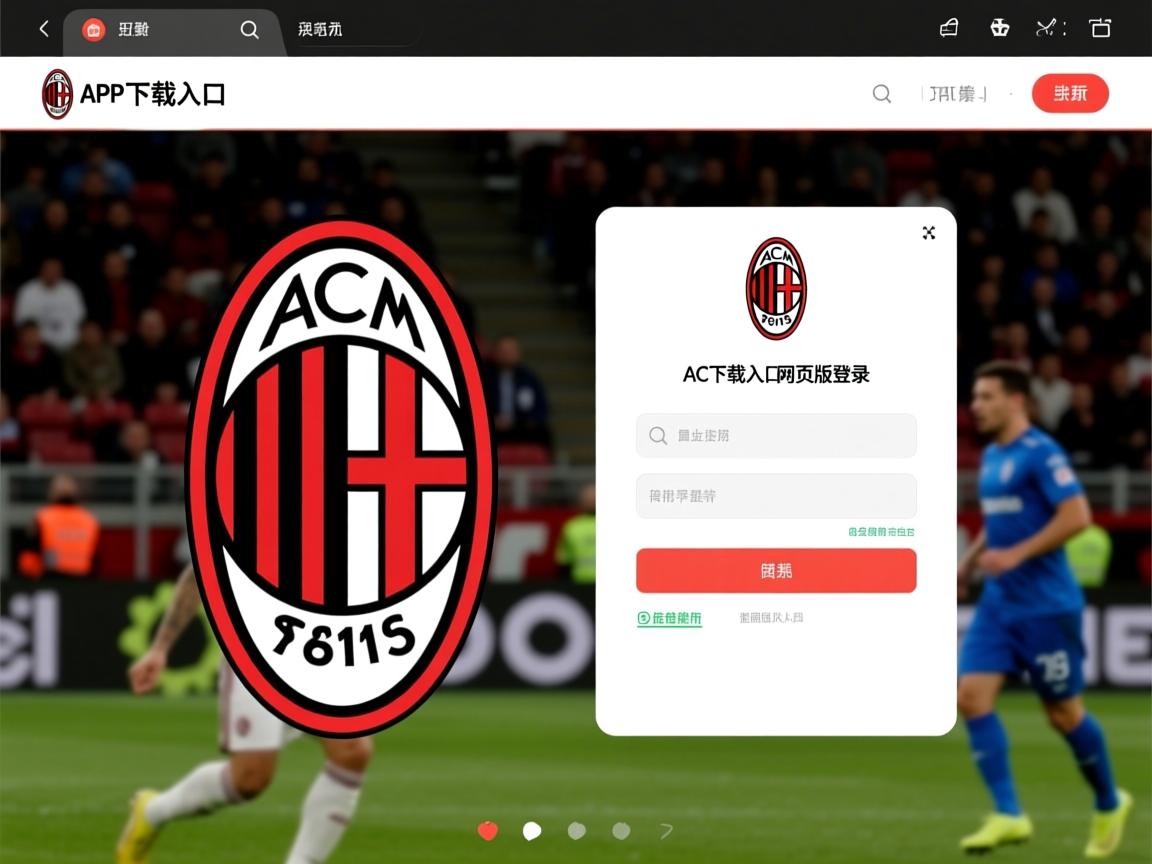1152x864 pixels.
Task: Click the AC Milan logo in site header
Action: point(57,94)
